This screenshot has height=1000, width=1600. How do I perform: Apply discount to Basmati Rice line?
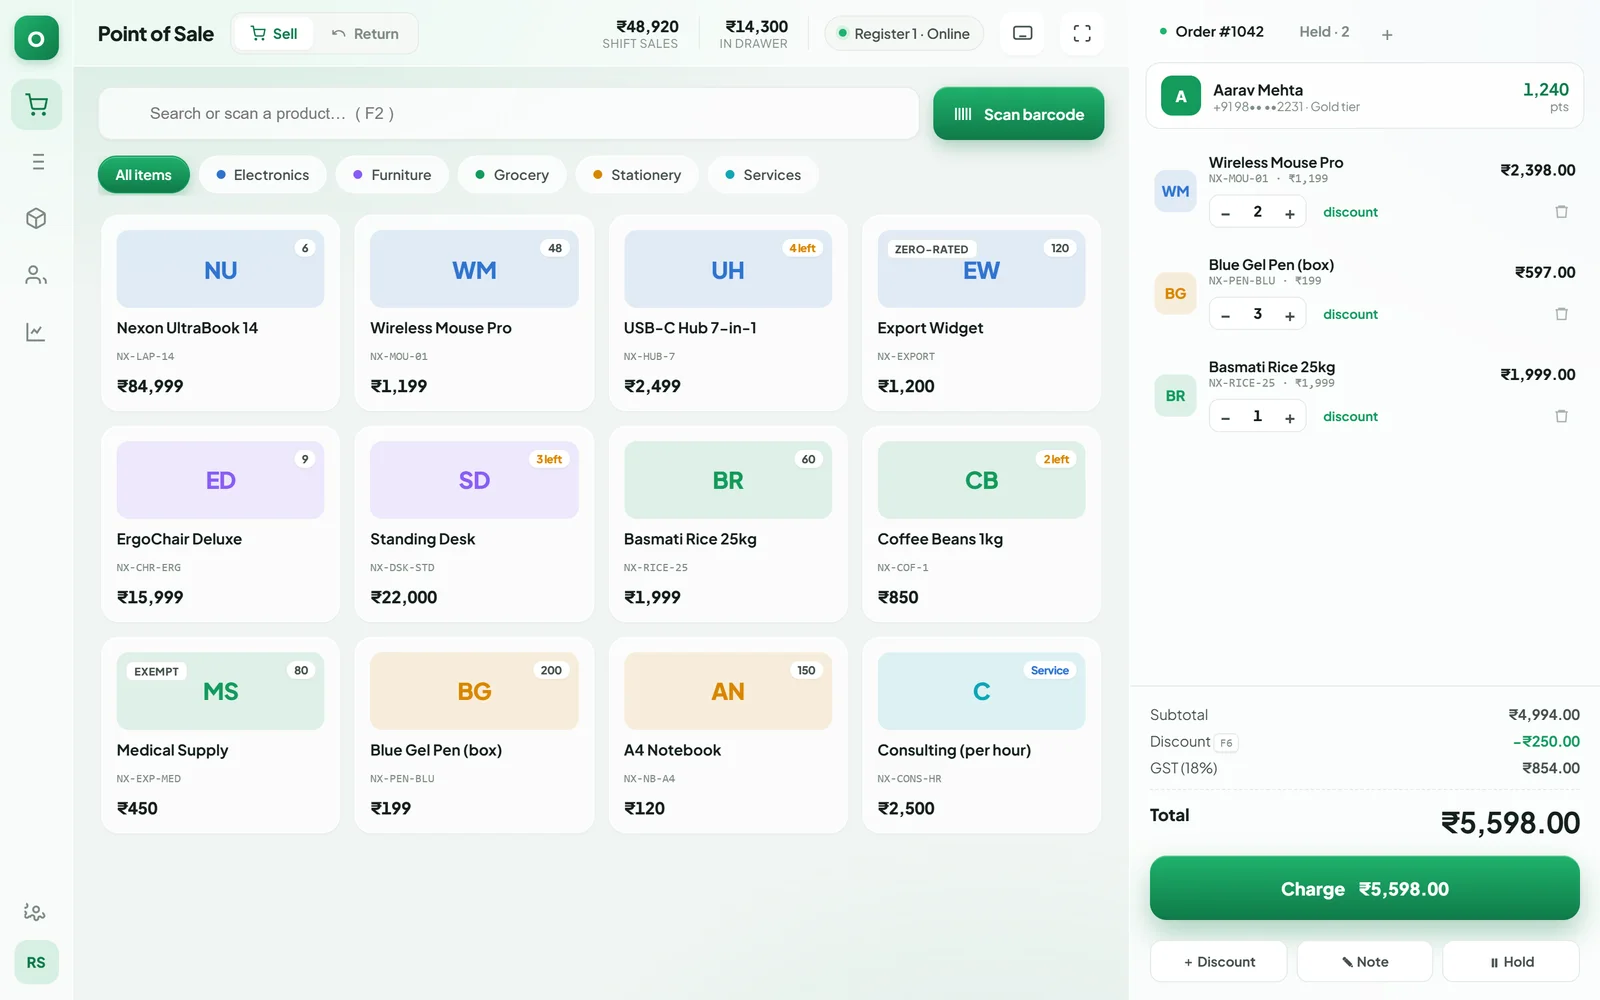[x=1350, y=416]
